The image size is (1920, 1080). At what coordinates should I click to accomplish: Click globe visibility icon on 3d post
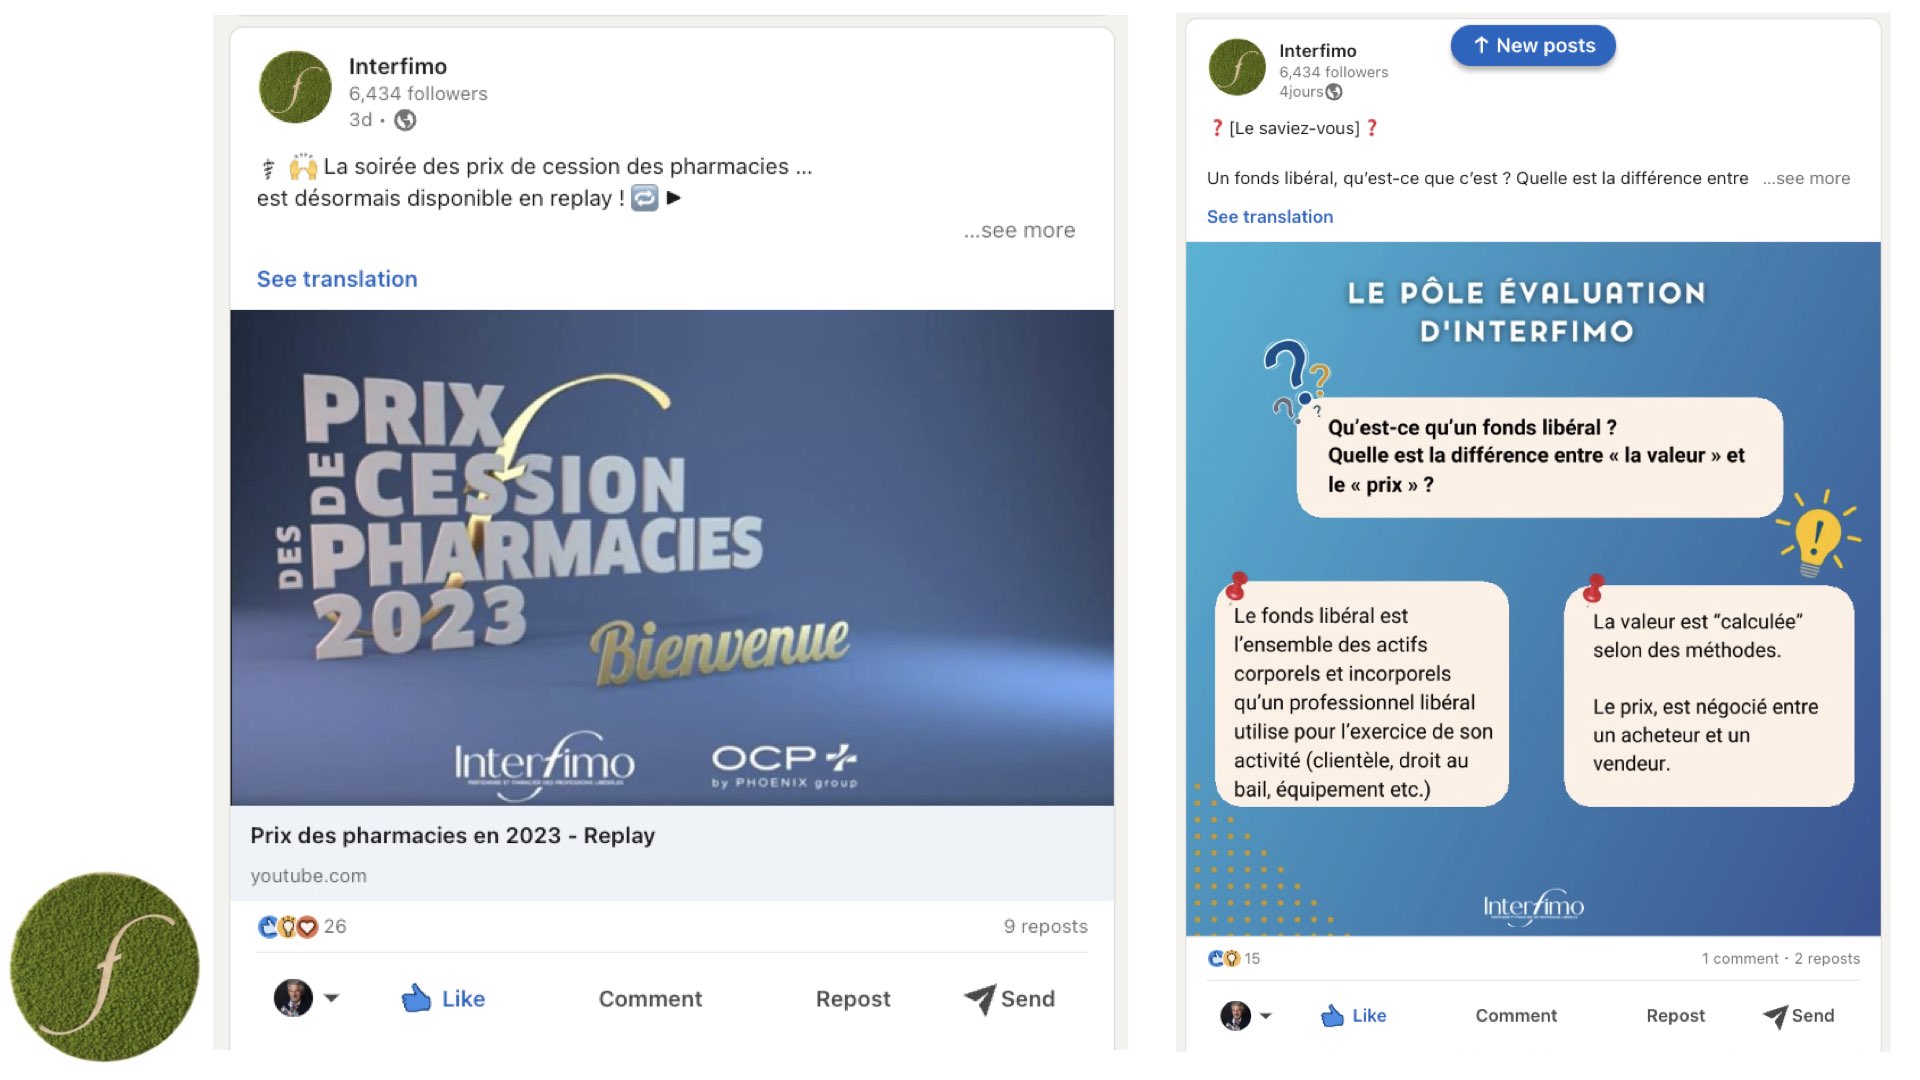click(x=405, y=120)
